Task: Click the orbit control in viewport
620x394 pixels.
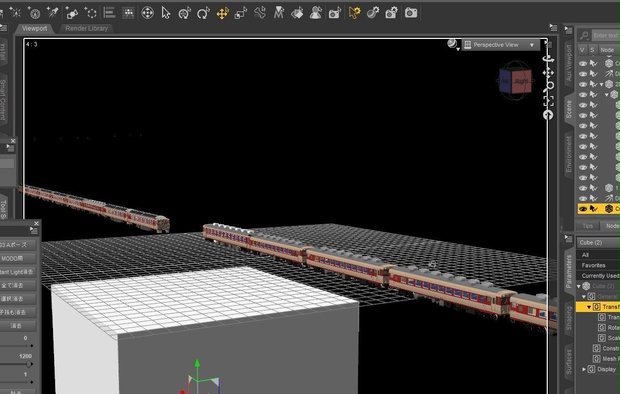Action: point(548,59)
